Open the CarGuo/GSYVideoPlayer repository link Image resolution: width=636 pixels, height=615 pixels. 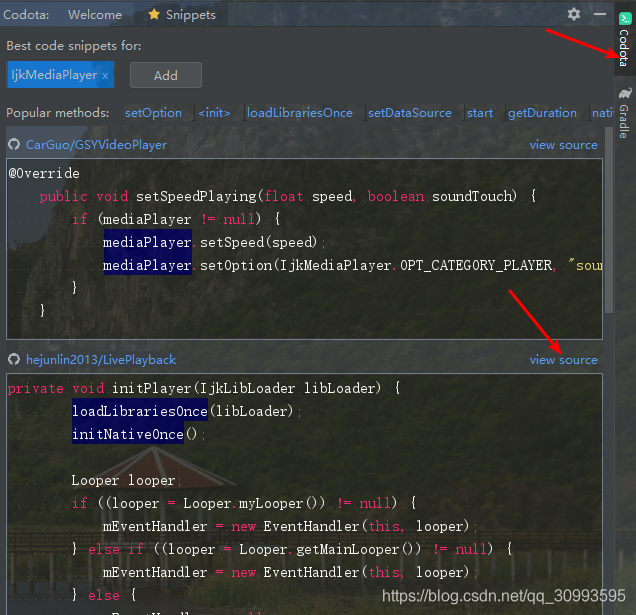coord(96,145)
